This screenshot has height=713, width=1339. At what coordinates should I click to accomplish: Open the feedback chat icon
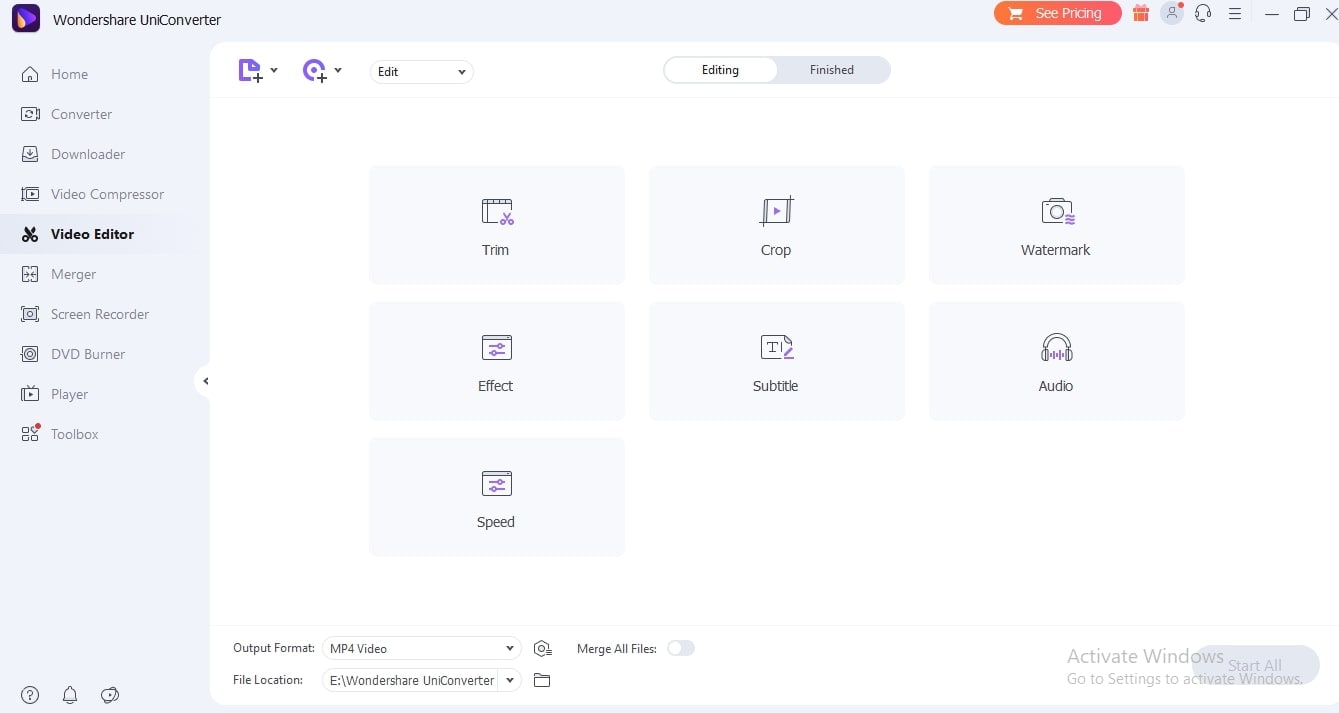[110, 695]
